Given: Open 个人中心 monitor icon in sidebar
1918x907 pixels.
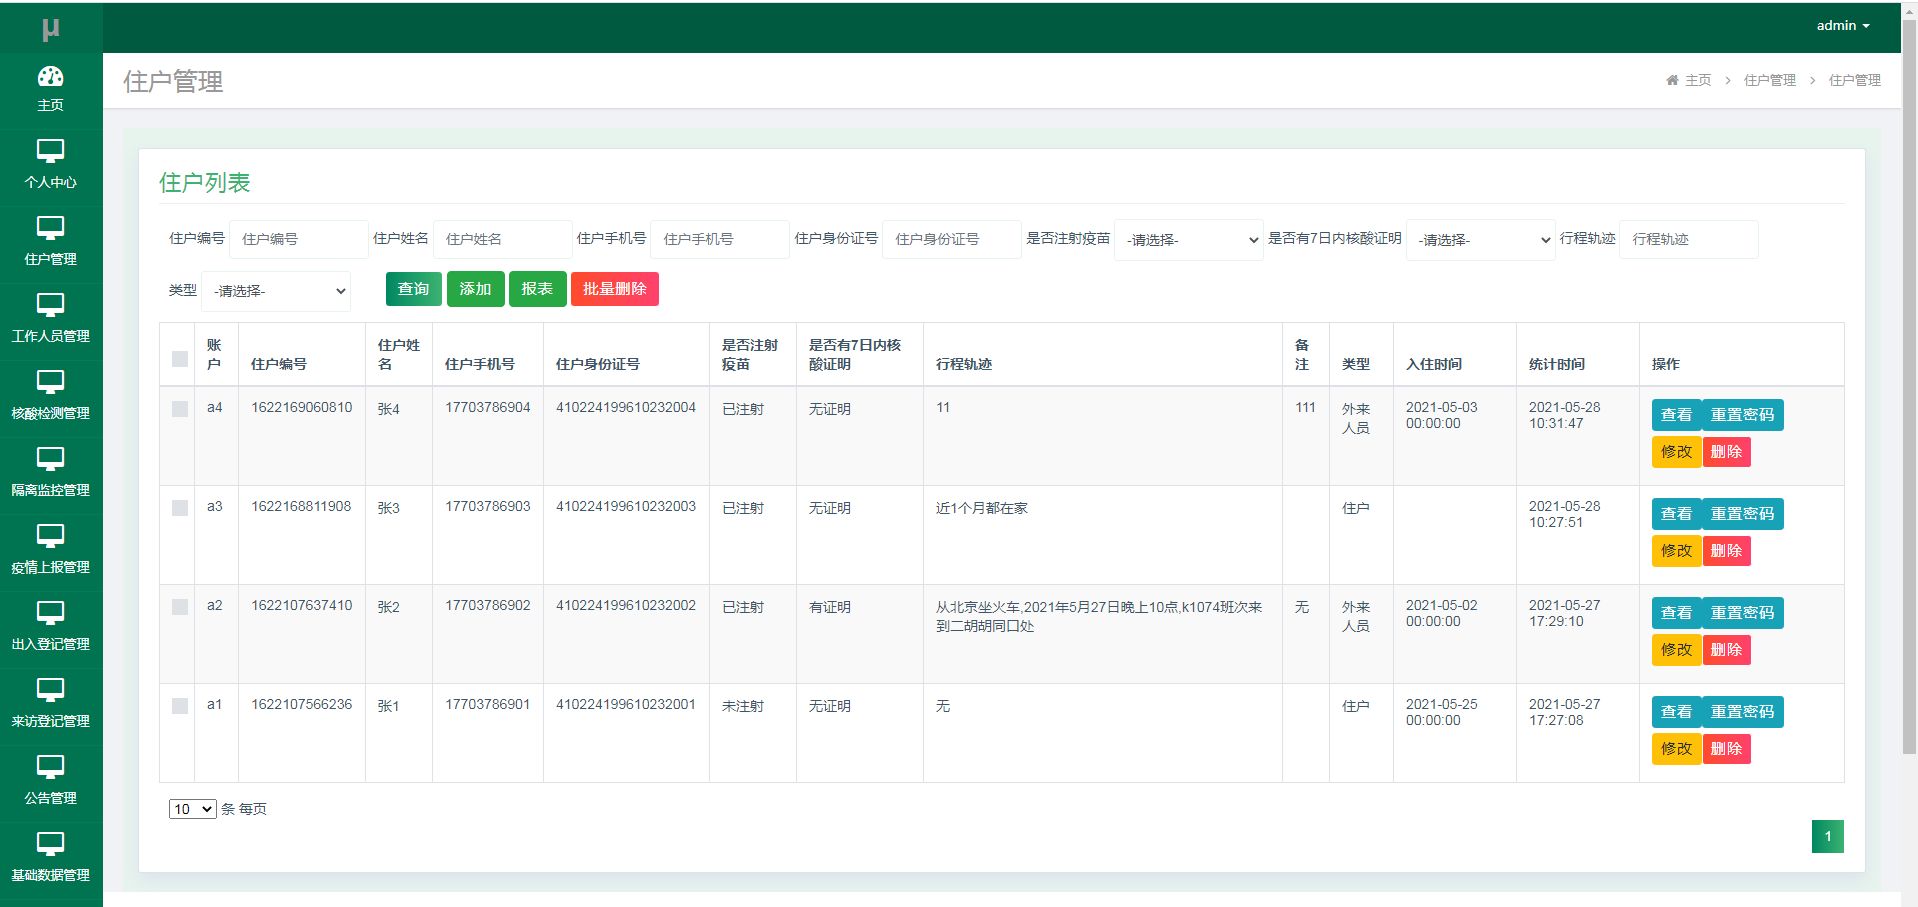Looking at the screenshot, I should tap(50, 152).
